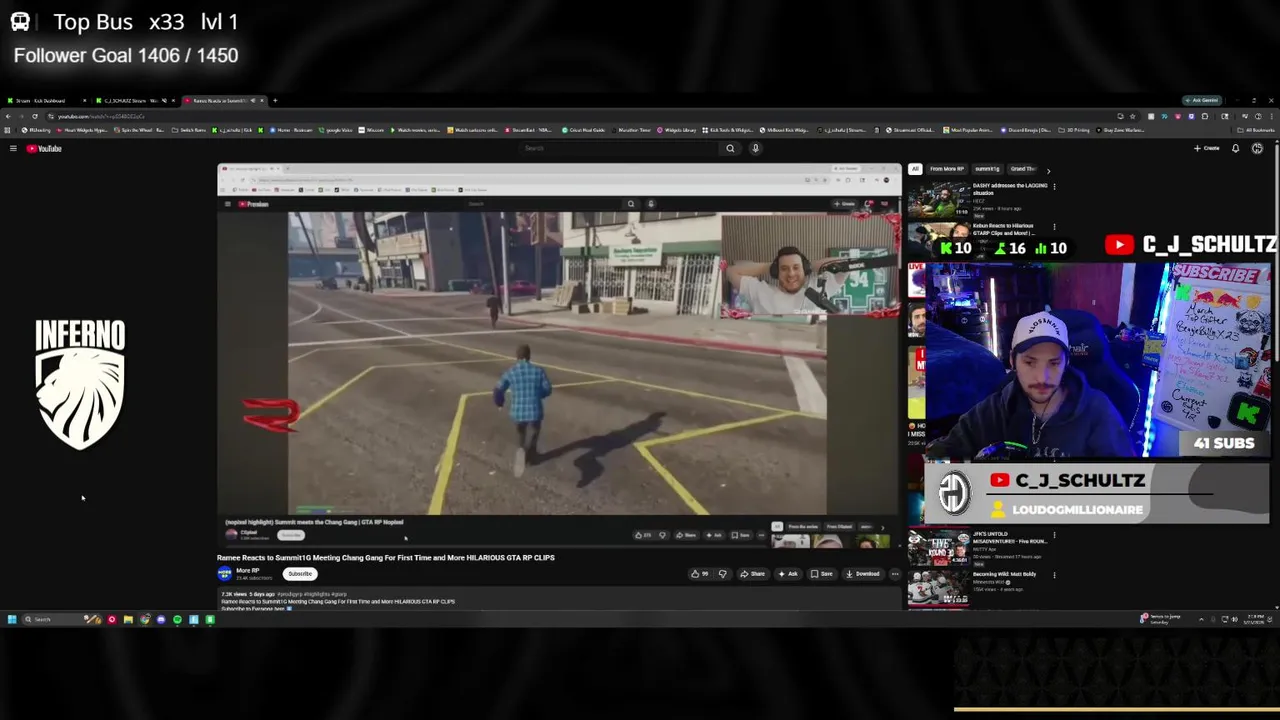
Task: Open options for JFK's Untold video
Action: coord(1054,535)
